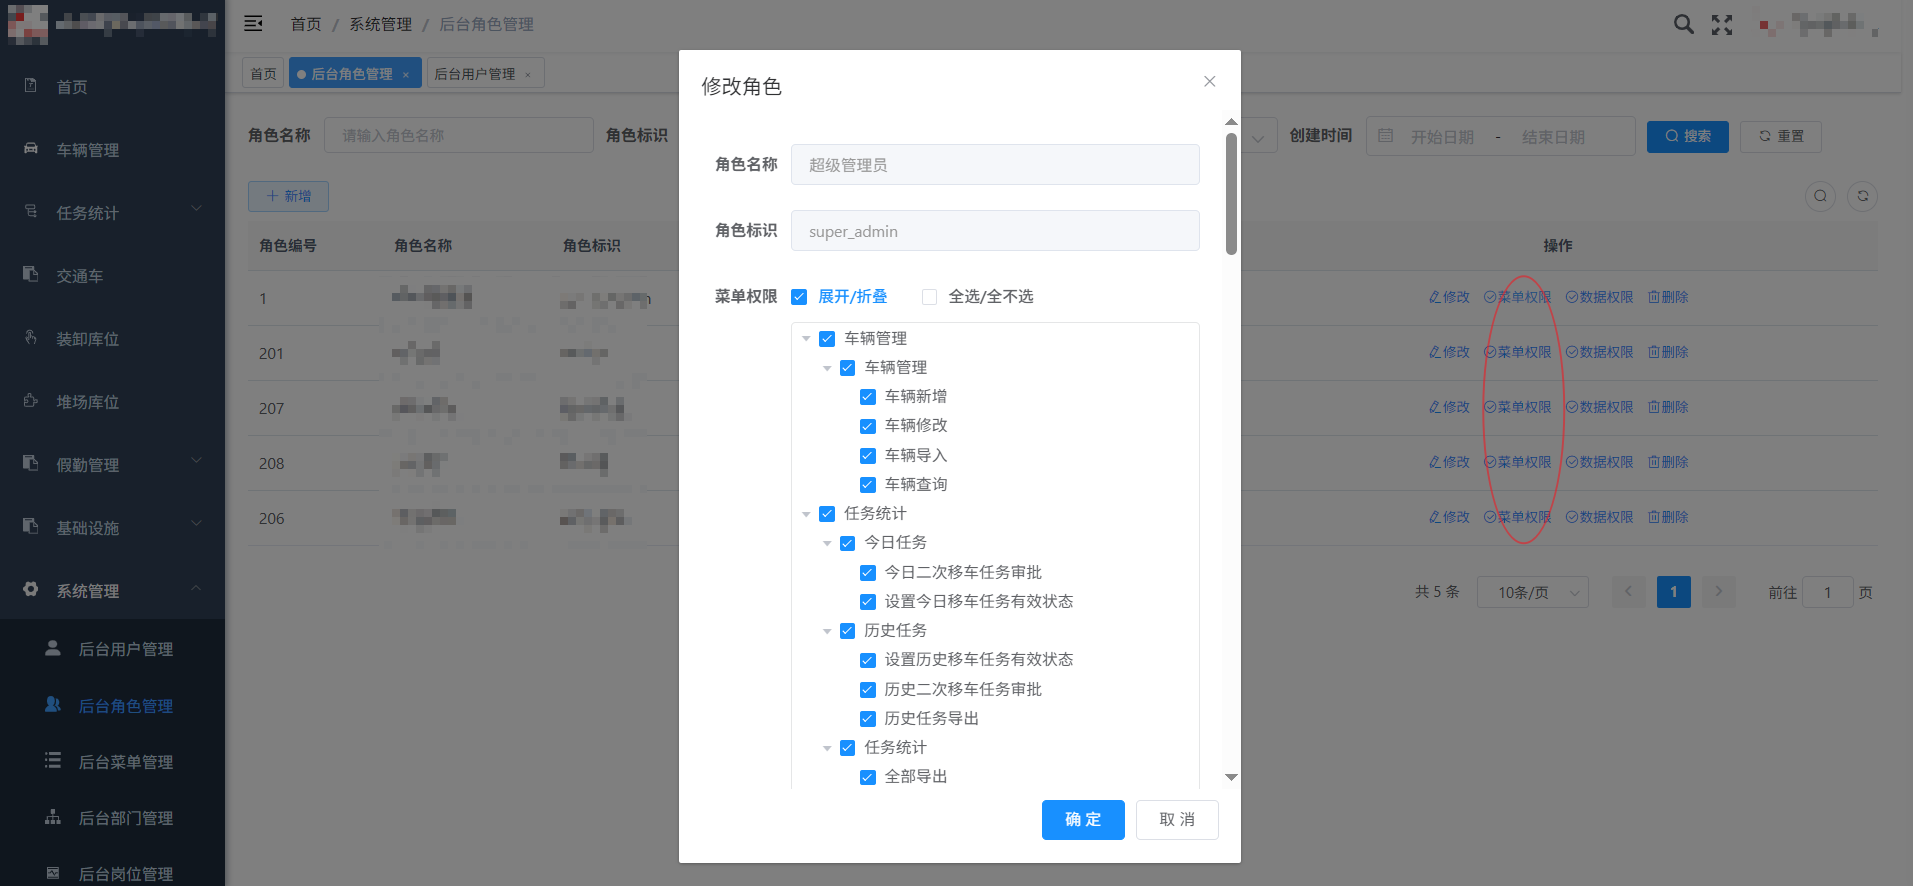Screen dimensions: 1913x886
Task: Collapse the top-level 任务统计 tree node arrow
Action: [806, 514]
